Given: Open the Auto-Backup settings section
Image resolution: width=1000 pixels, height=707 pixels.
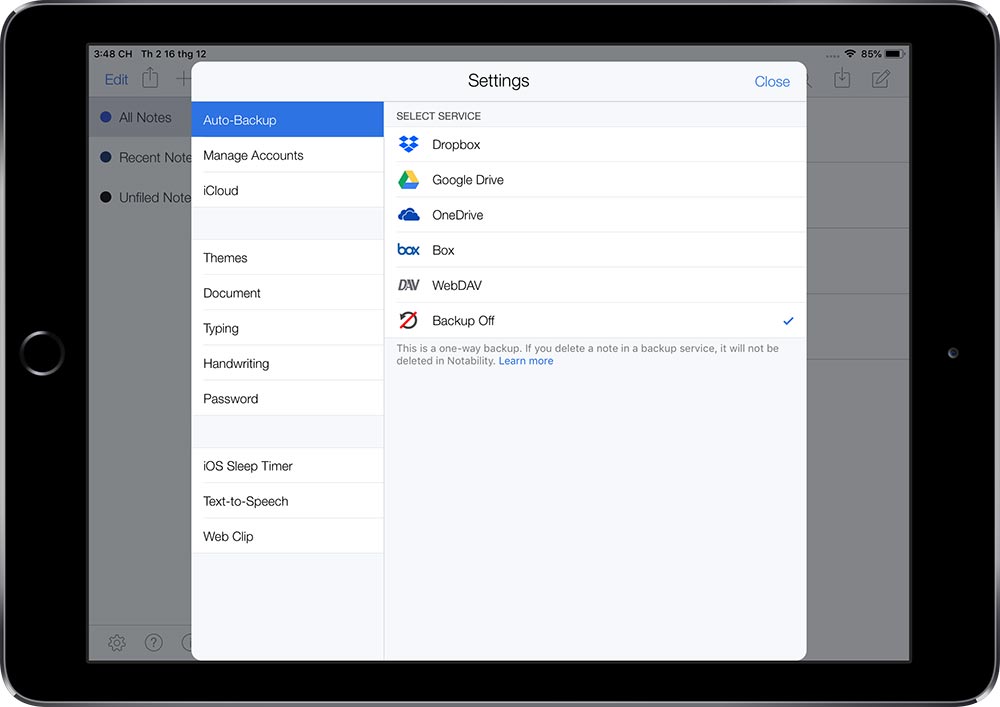Looking at the screenshot, I should point(287,120).
